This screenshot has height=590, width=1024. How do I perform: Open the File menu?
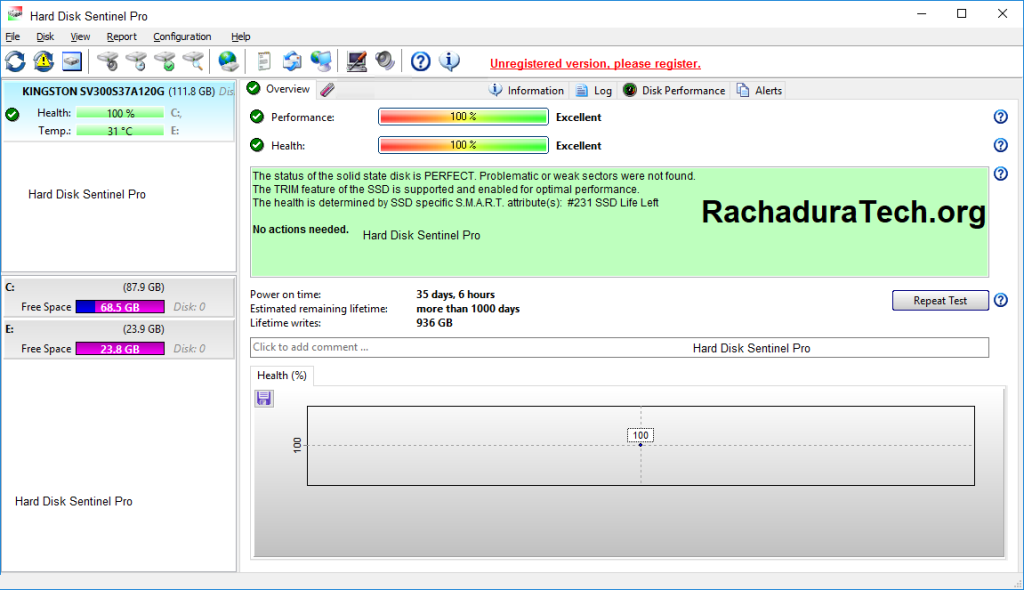(12, 37)
